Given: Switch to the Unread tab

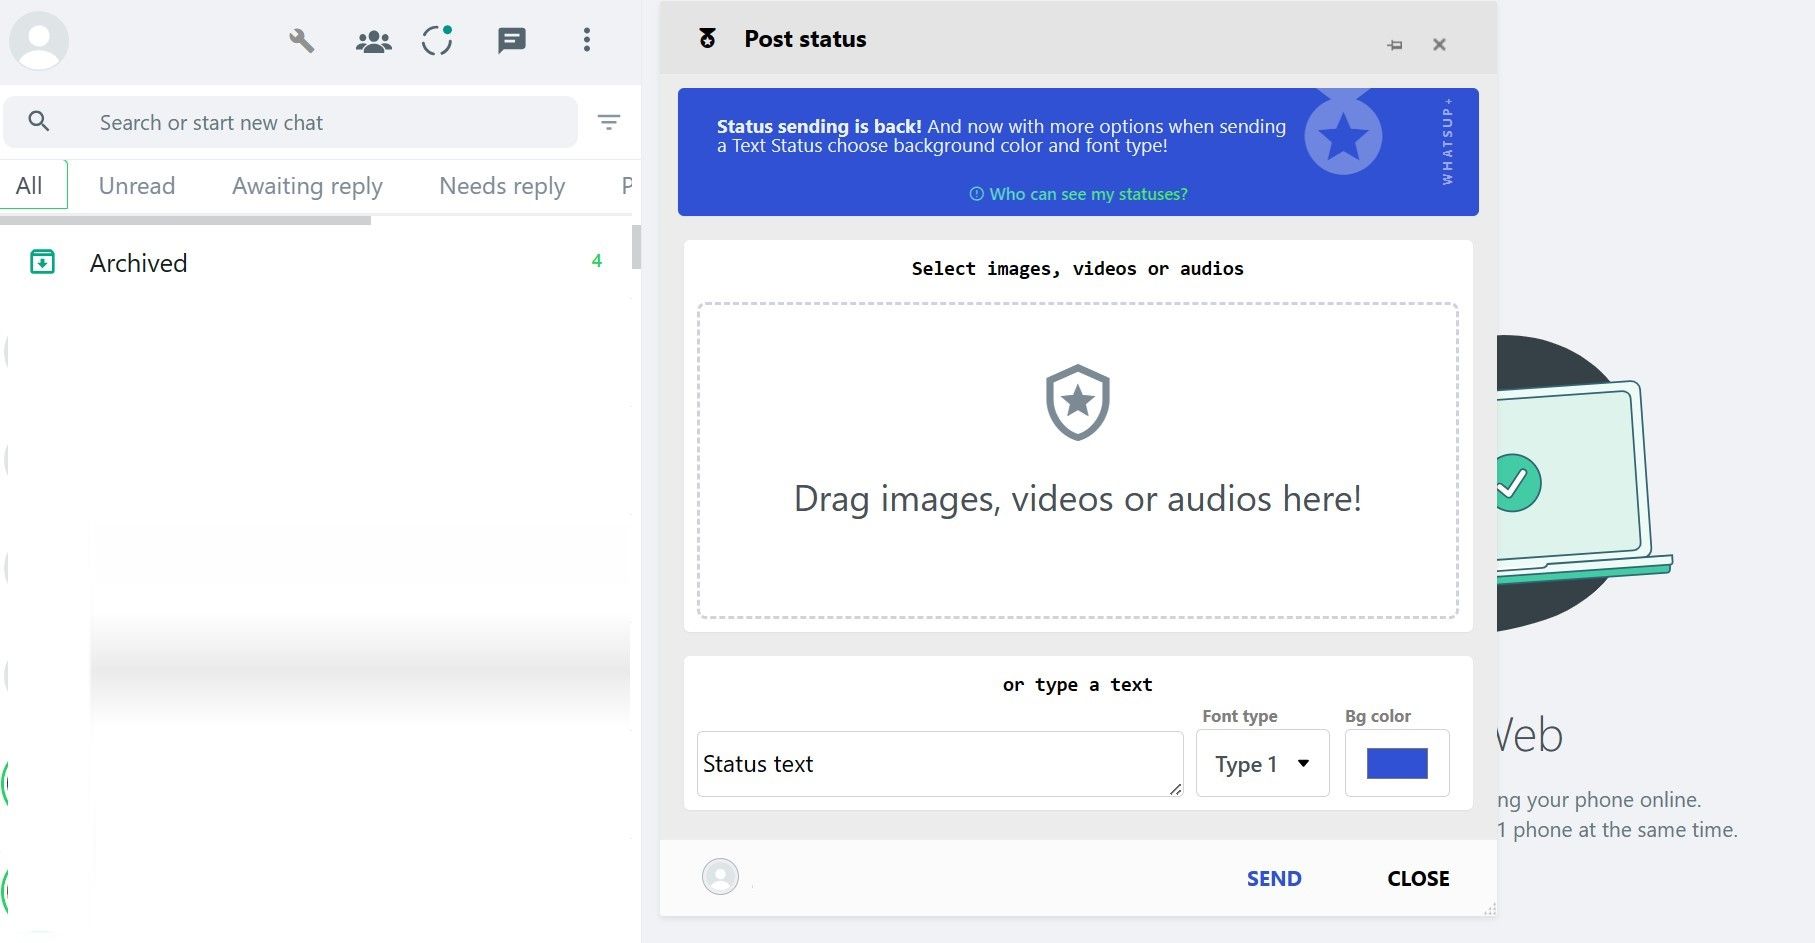Looking at the screenshot, I should pyautogui.click(x=136, y=185).
